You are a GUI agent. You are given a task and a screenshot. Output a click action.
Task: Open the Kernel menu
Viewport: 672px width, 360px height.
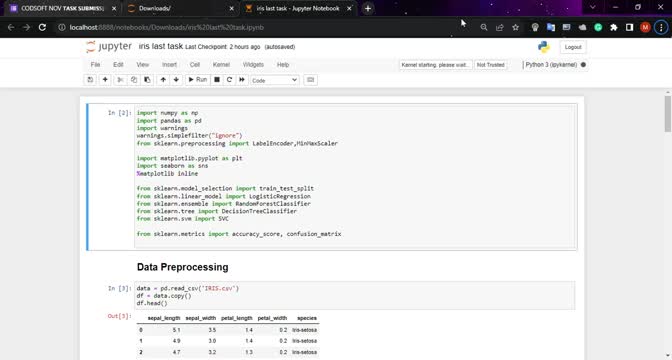coord(221,65)
